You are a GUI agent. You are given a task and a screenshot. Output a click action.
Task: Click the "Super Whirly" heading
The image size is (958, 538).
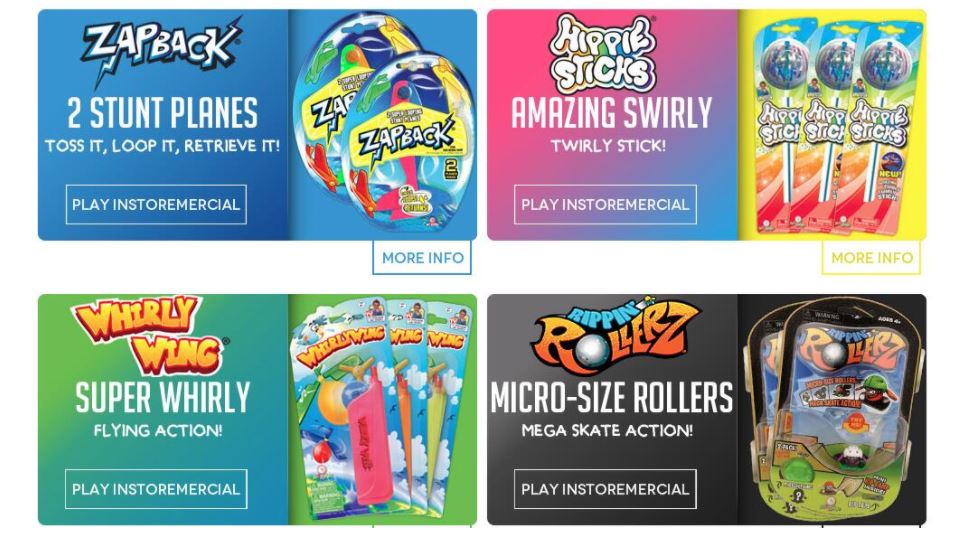click(163, 398)
